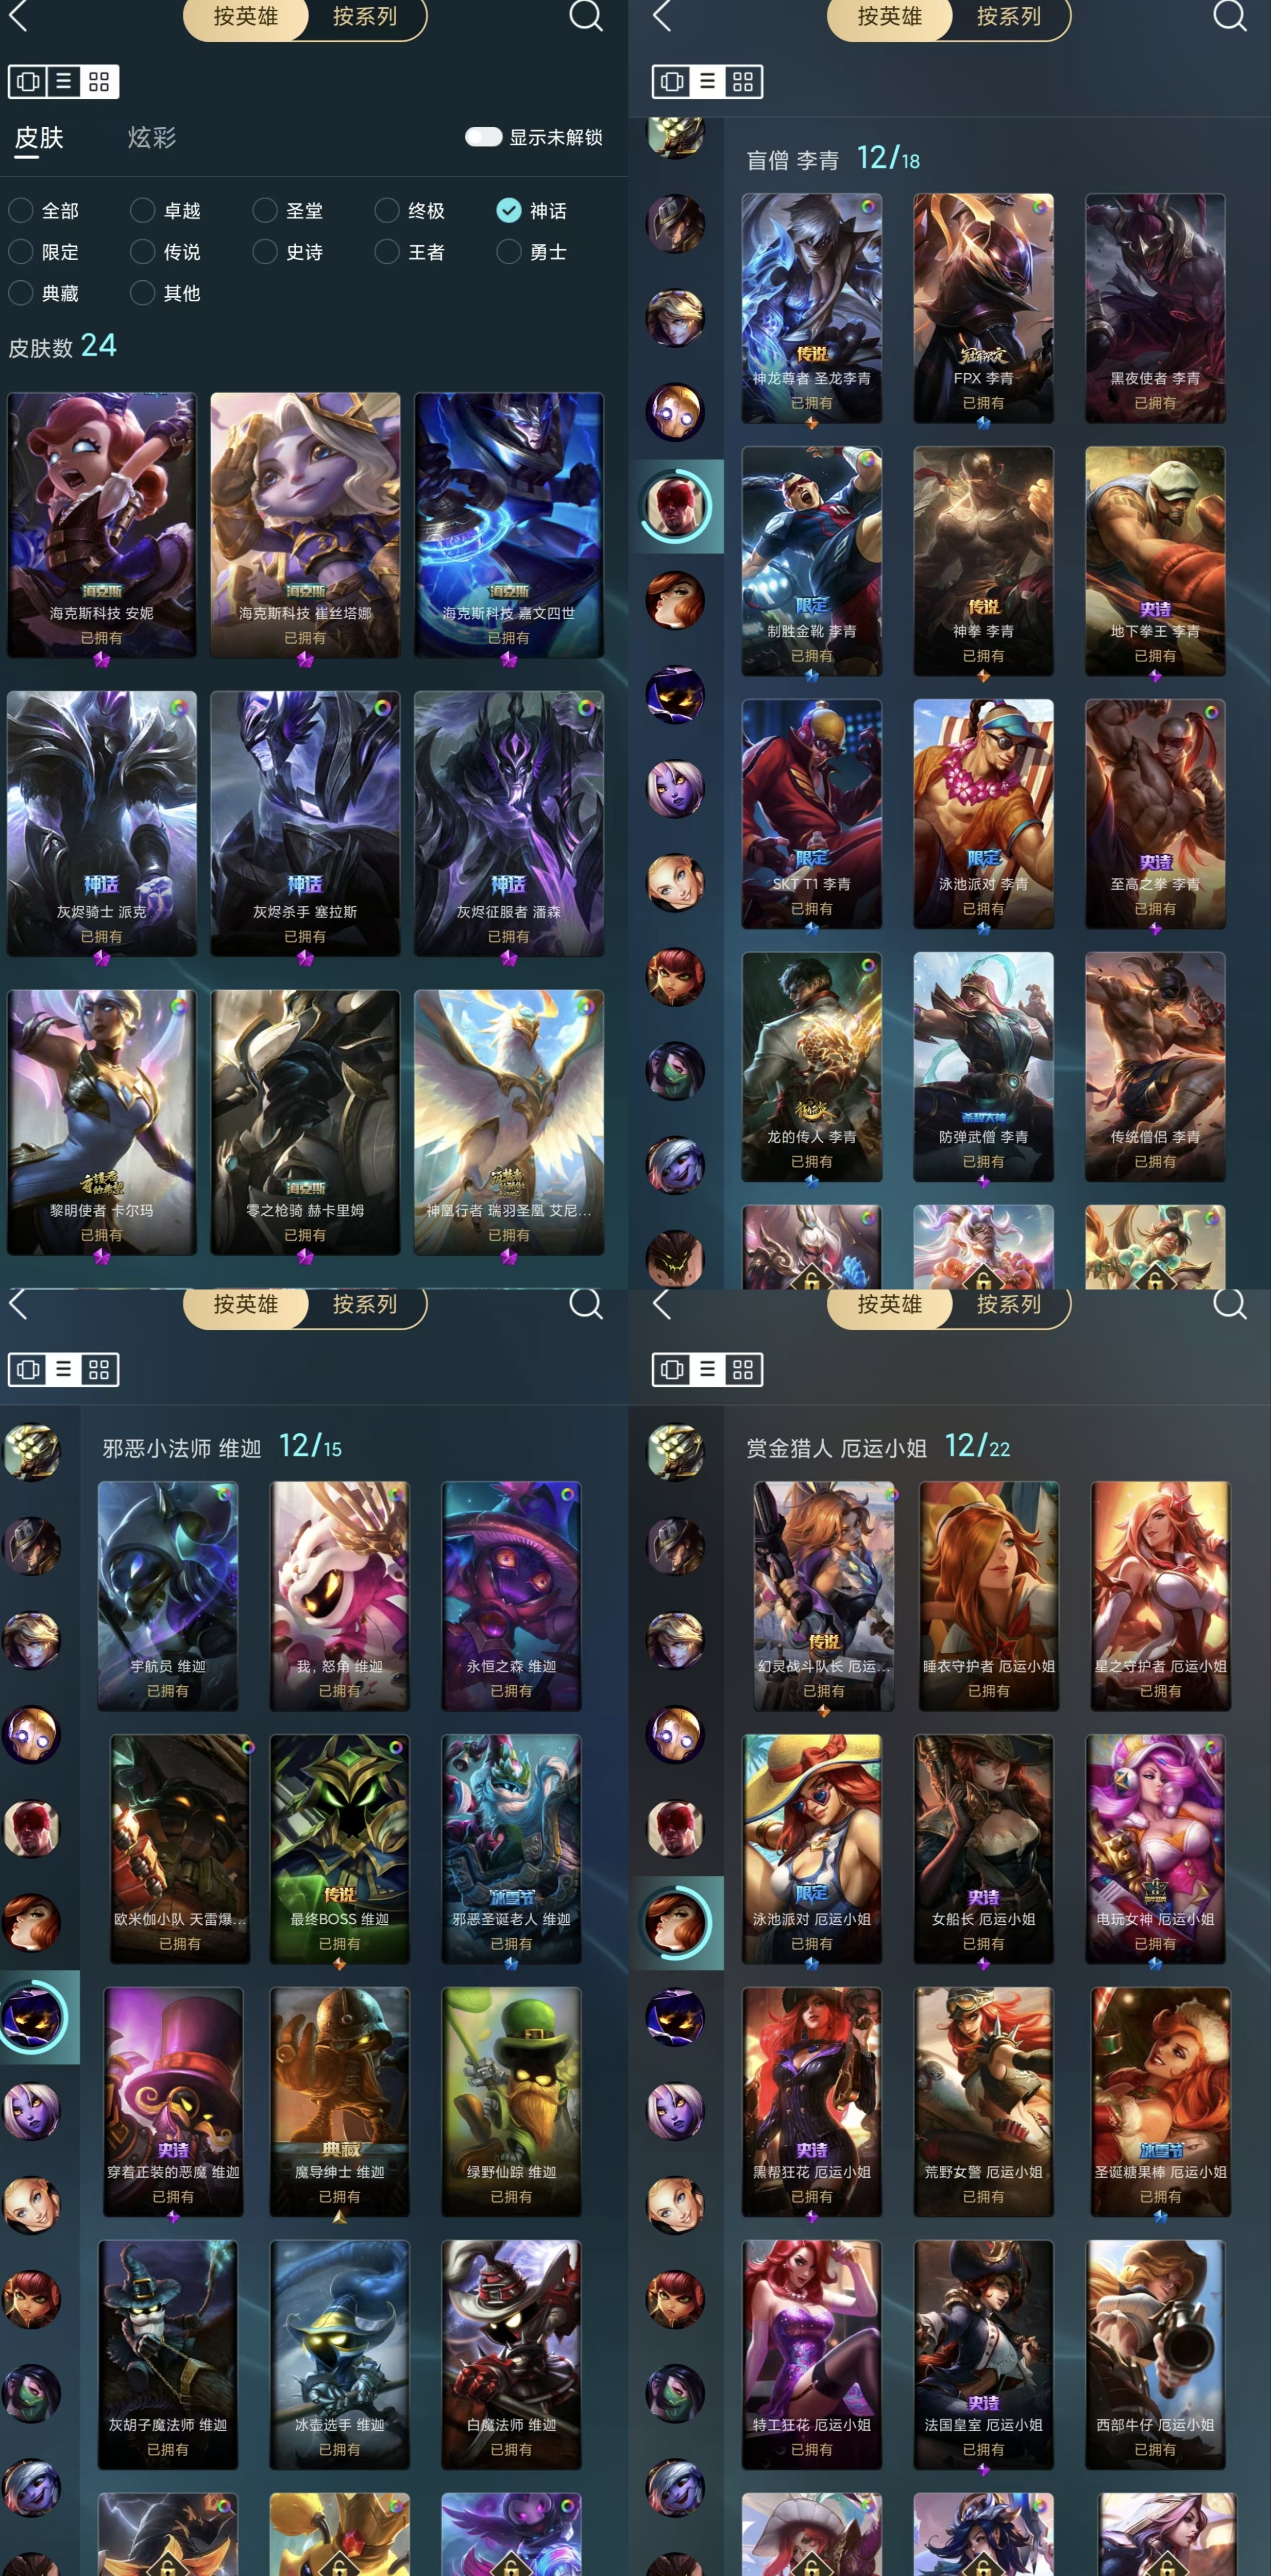Open the 海克斯科技 安妮 skin card

(x=102, y=525)
